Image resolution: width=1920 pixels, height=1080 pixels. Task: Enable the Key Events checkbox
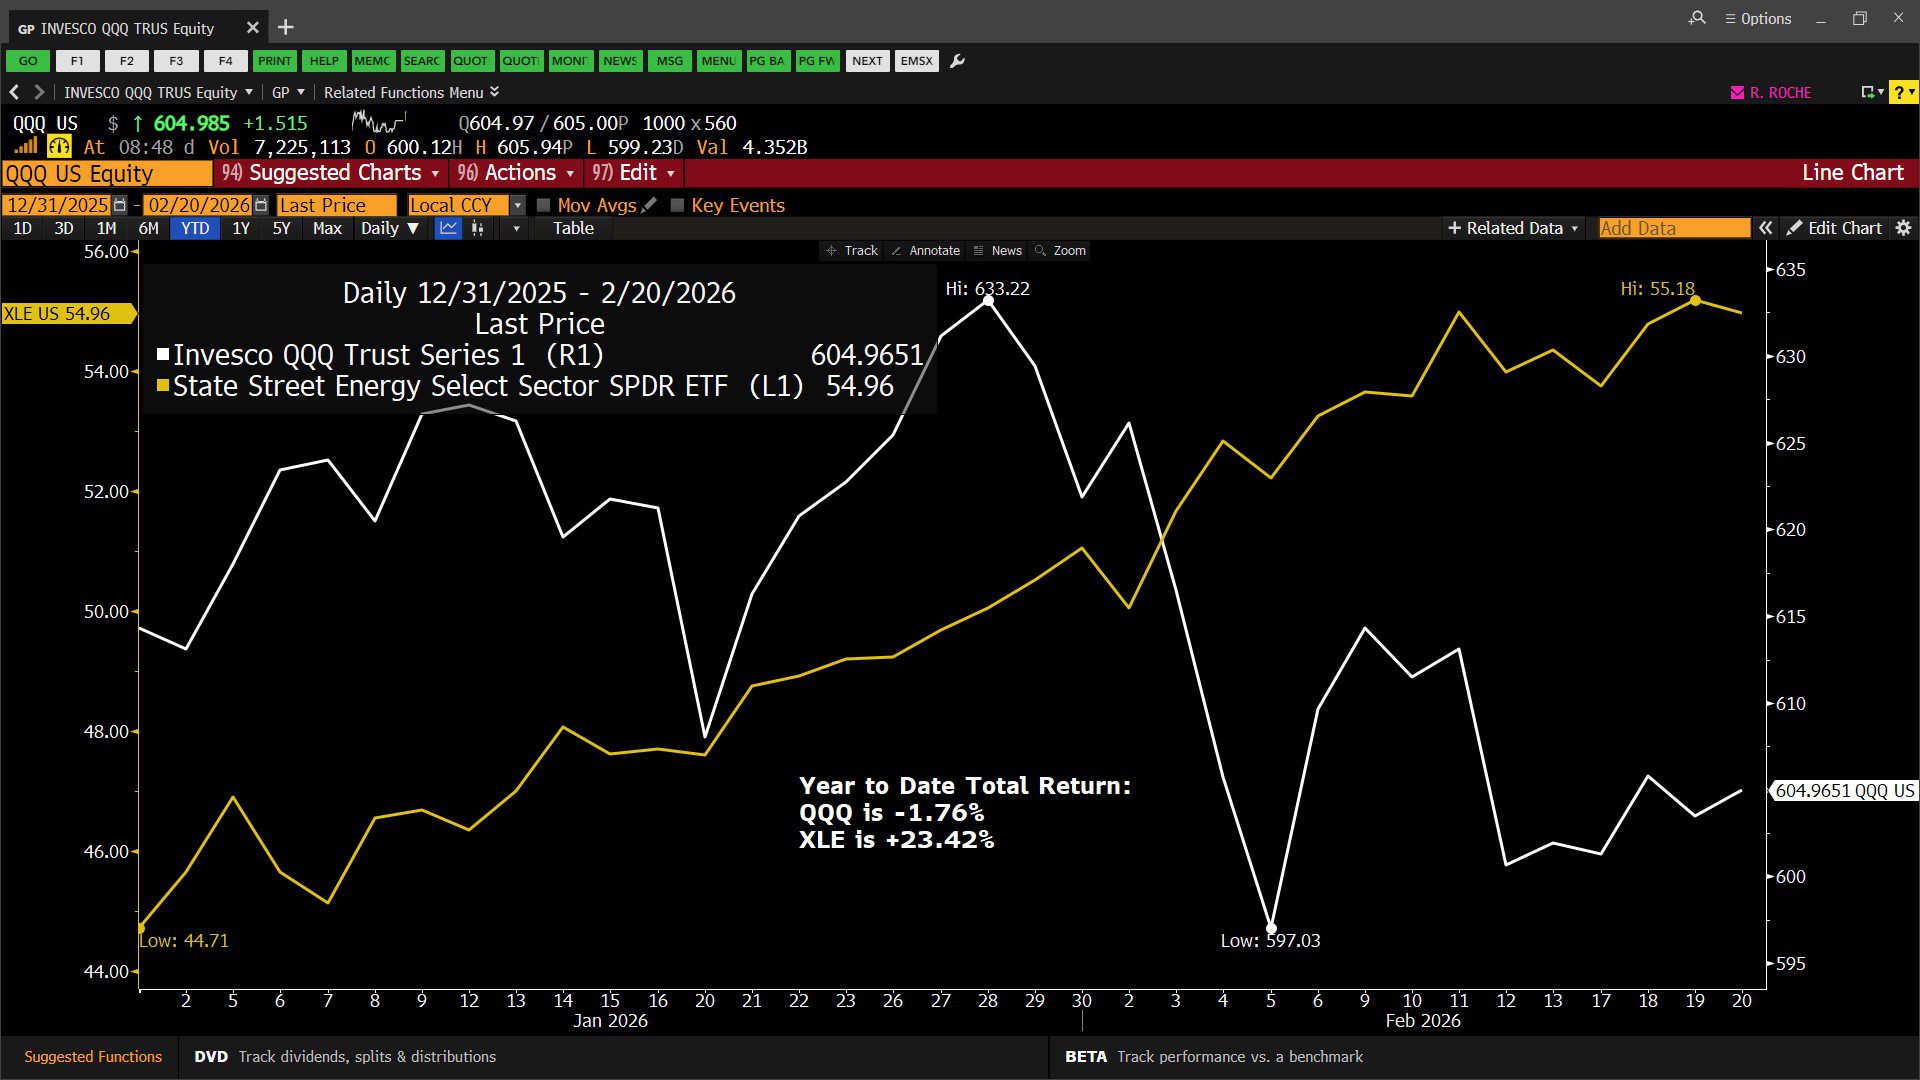click(677, 205)
